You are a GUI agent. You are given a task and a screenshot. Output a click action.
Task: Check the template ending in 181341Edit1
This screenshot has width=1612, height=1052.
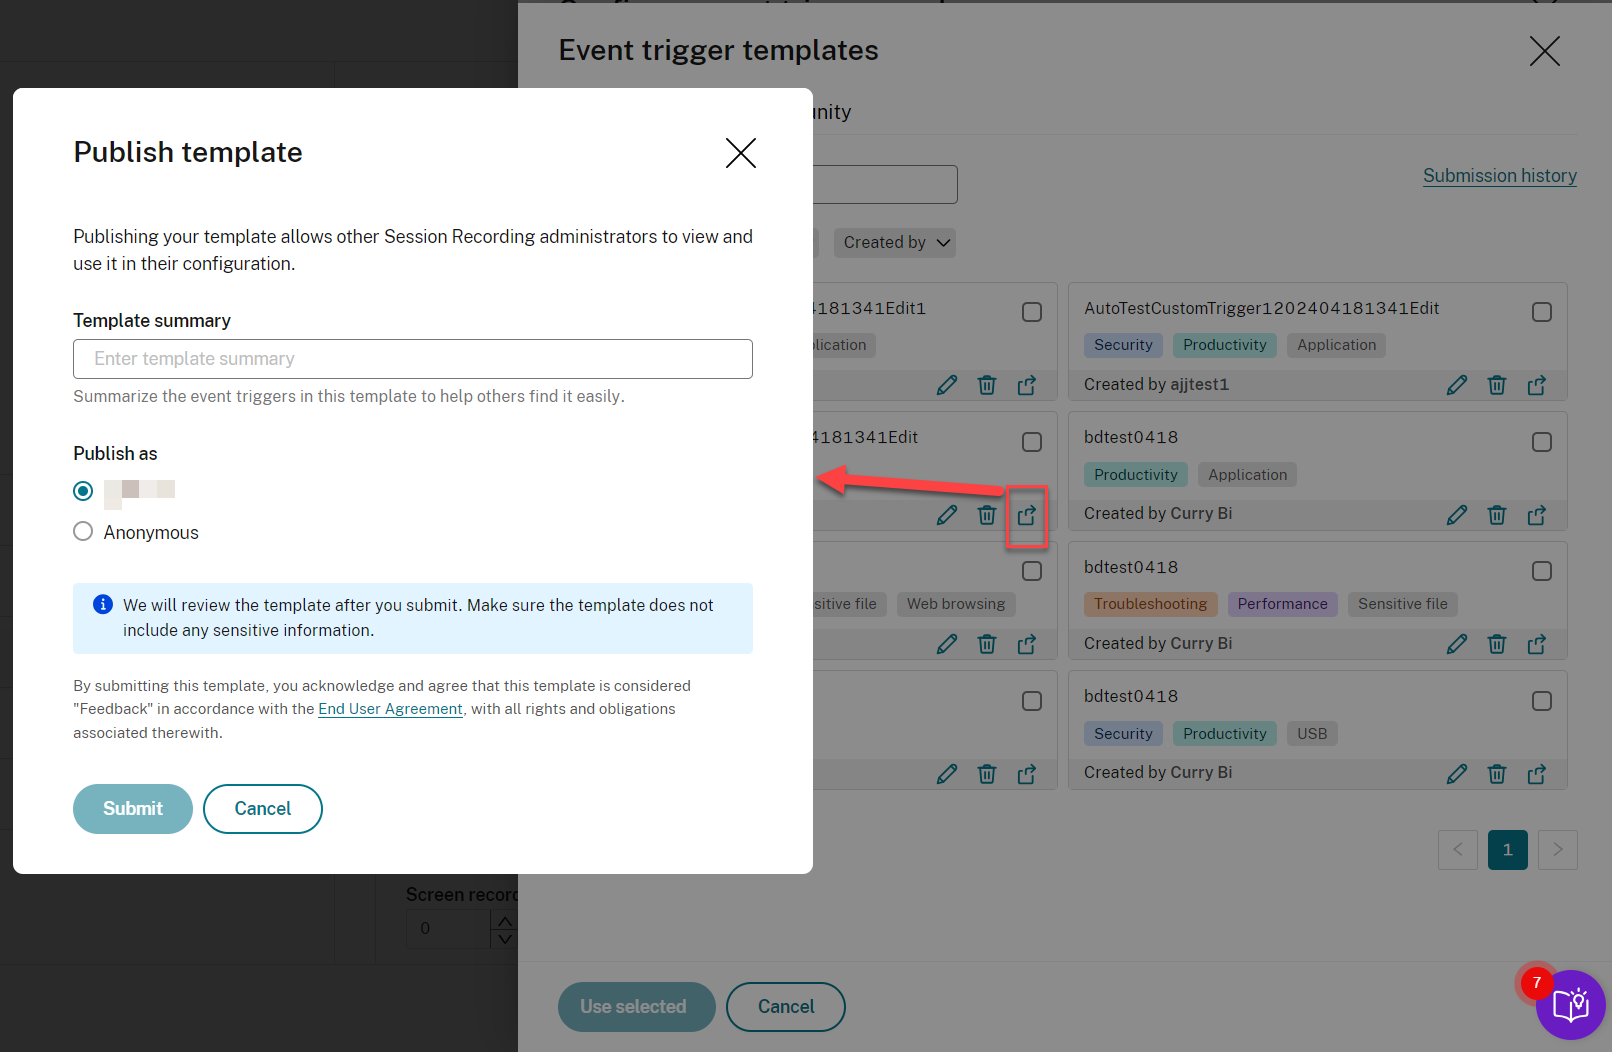click(x=1032, y=312)
